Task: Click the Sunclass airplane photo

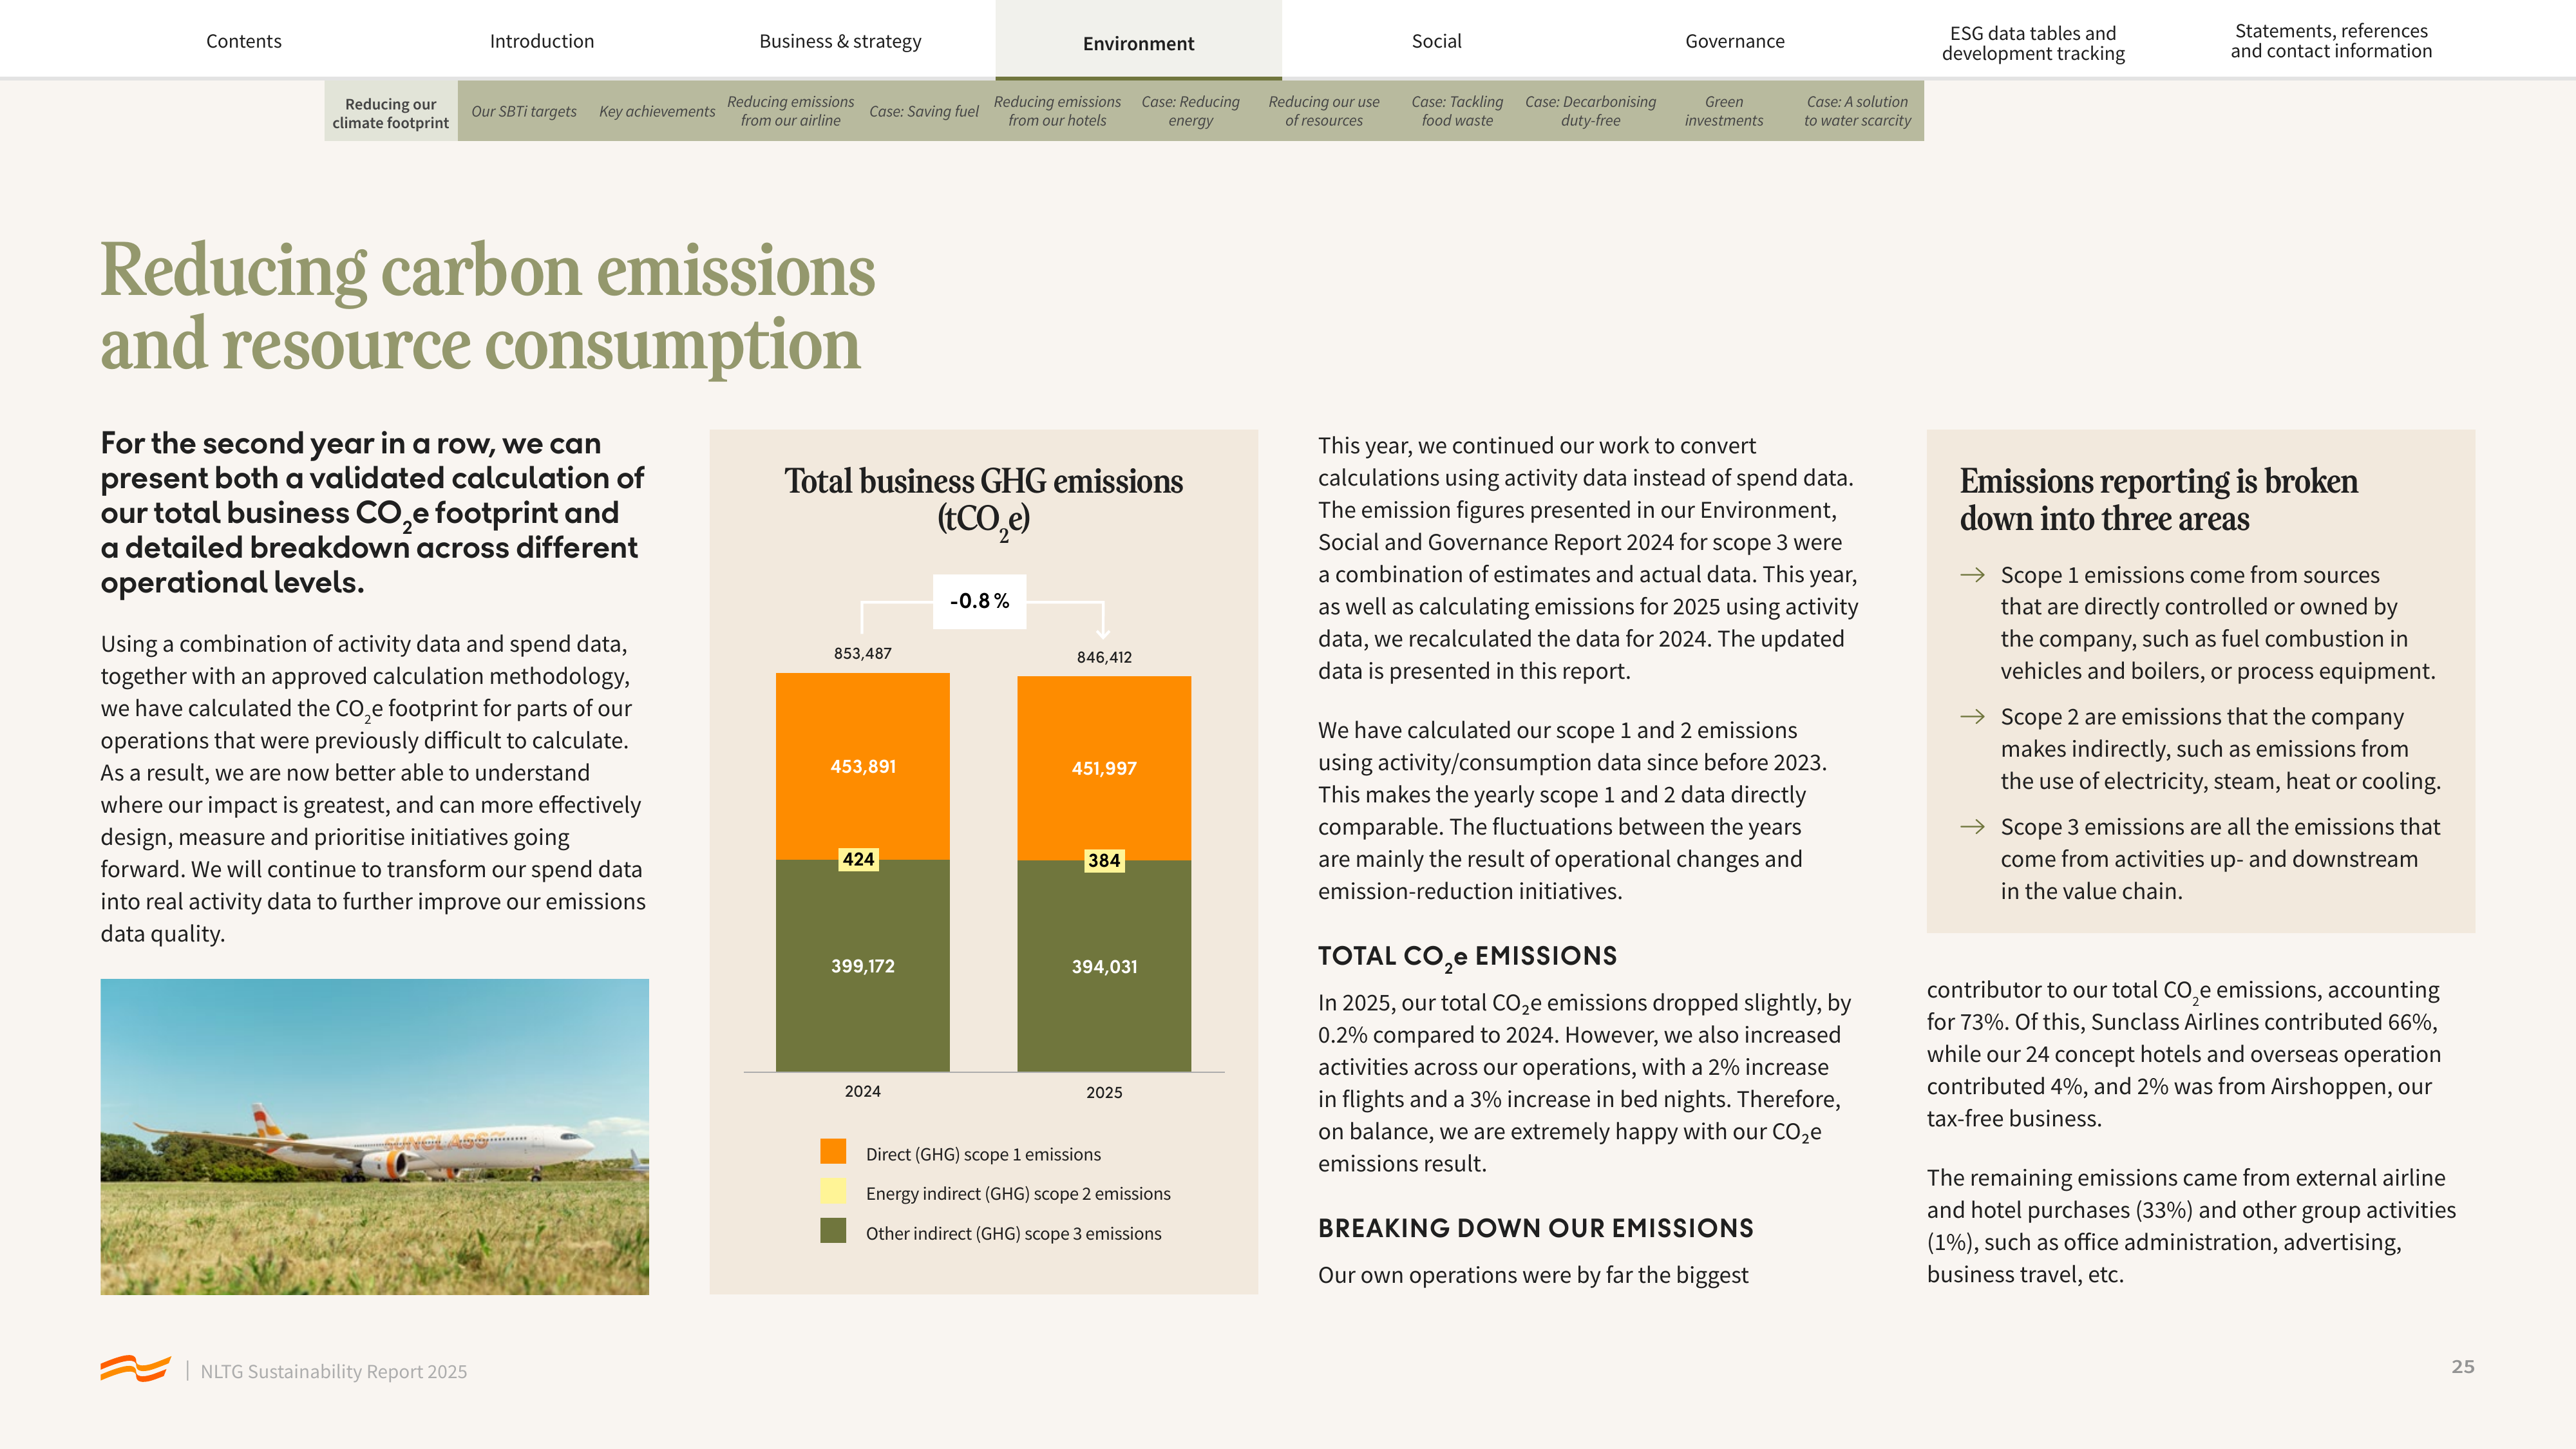Action: click(x=374, y=1137)
